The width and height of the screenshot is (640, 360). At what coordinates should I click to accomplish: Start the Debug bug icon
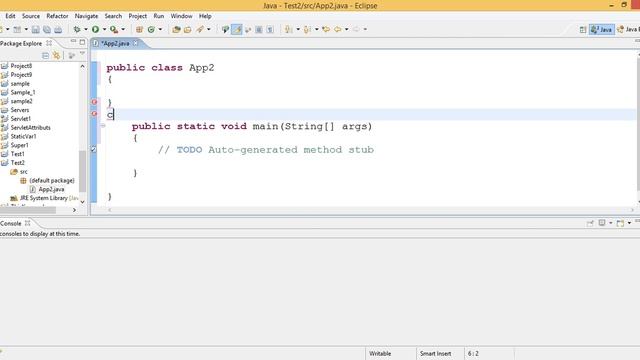(77, 29)
